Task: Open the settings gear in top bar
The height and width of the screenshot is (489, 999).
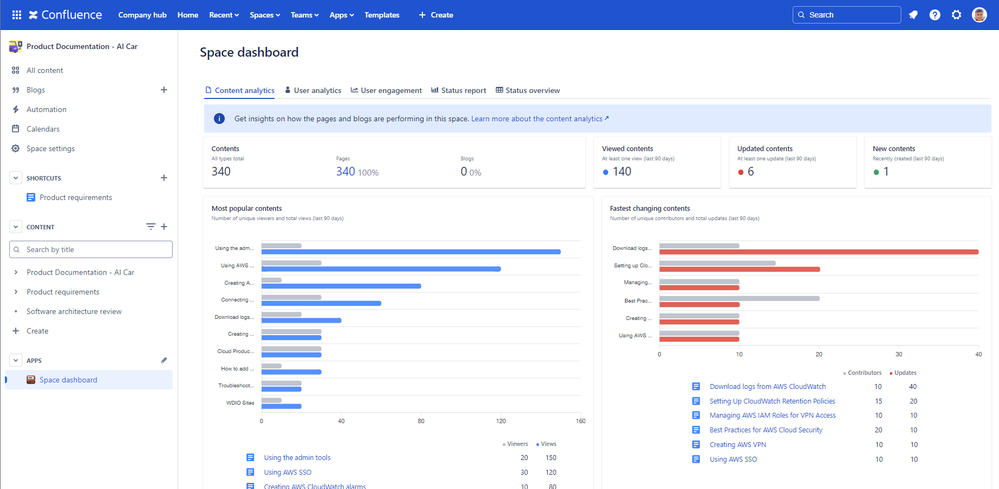Action: (957, 15)
